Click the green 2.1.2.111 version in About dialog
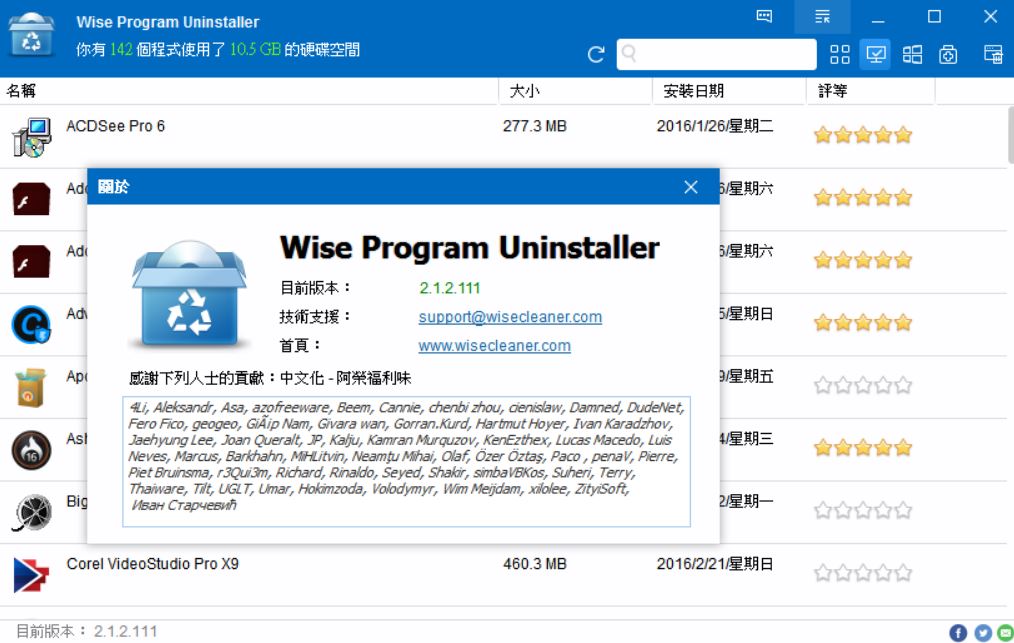 [x=449, y=288]
